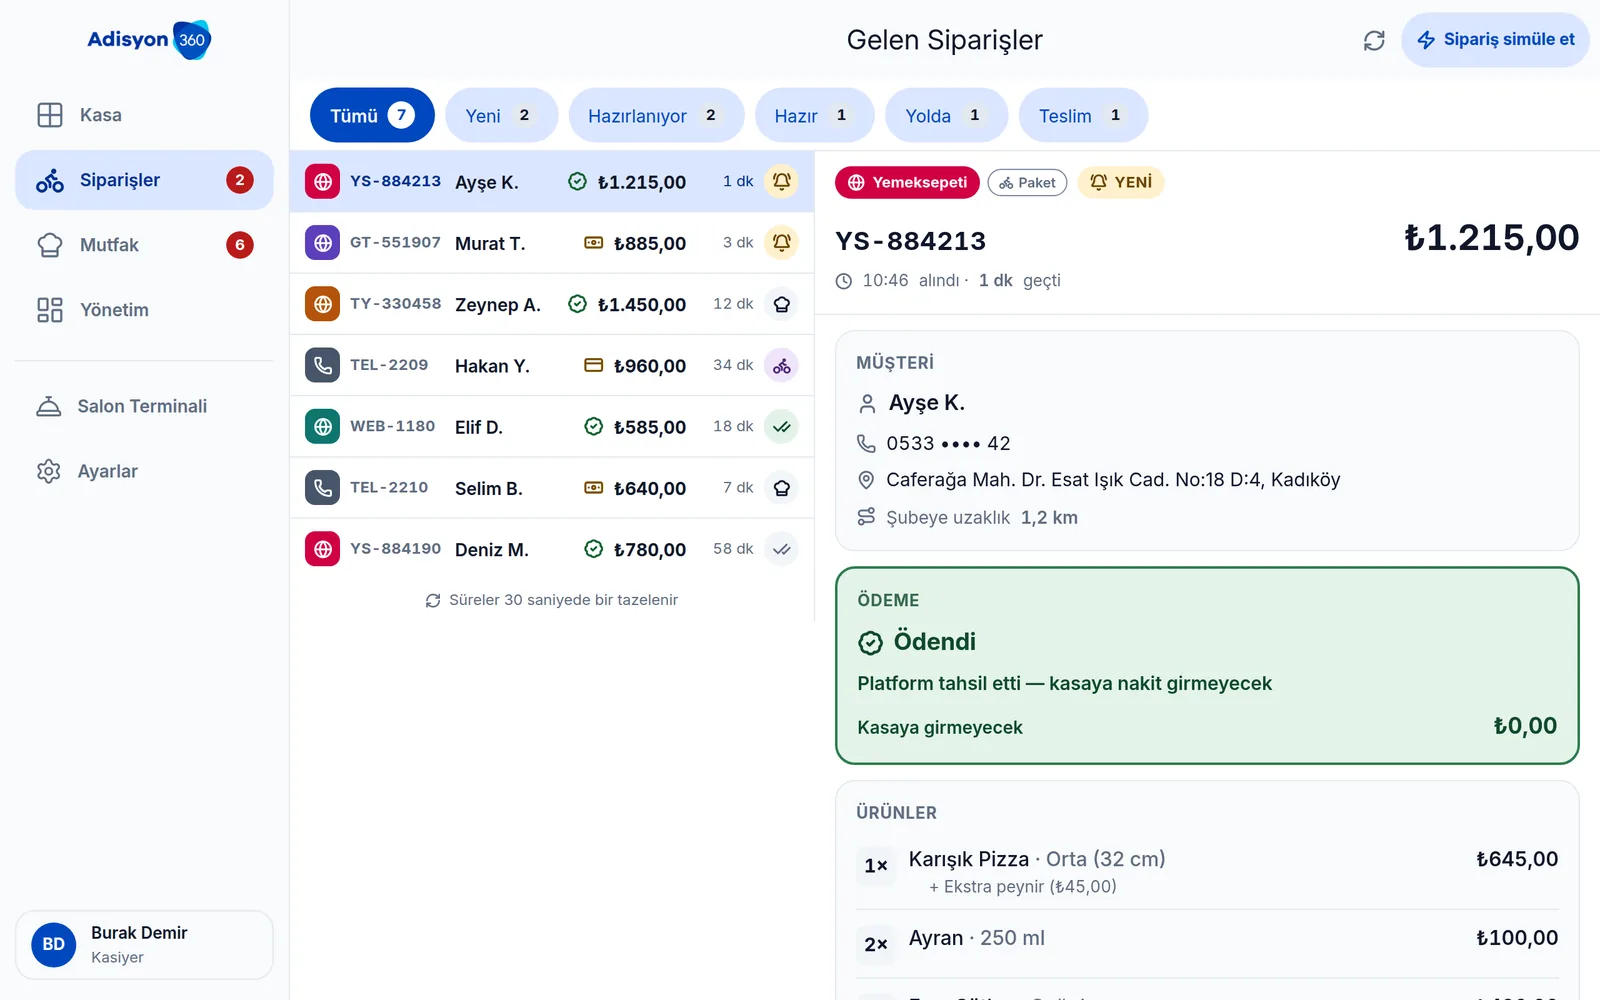
Task: Click delivered status icon for Deniz M.
Action: pyautogui.click(x=781, y=549)
